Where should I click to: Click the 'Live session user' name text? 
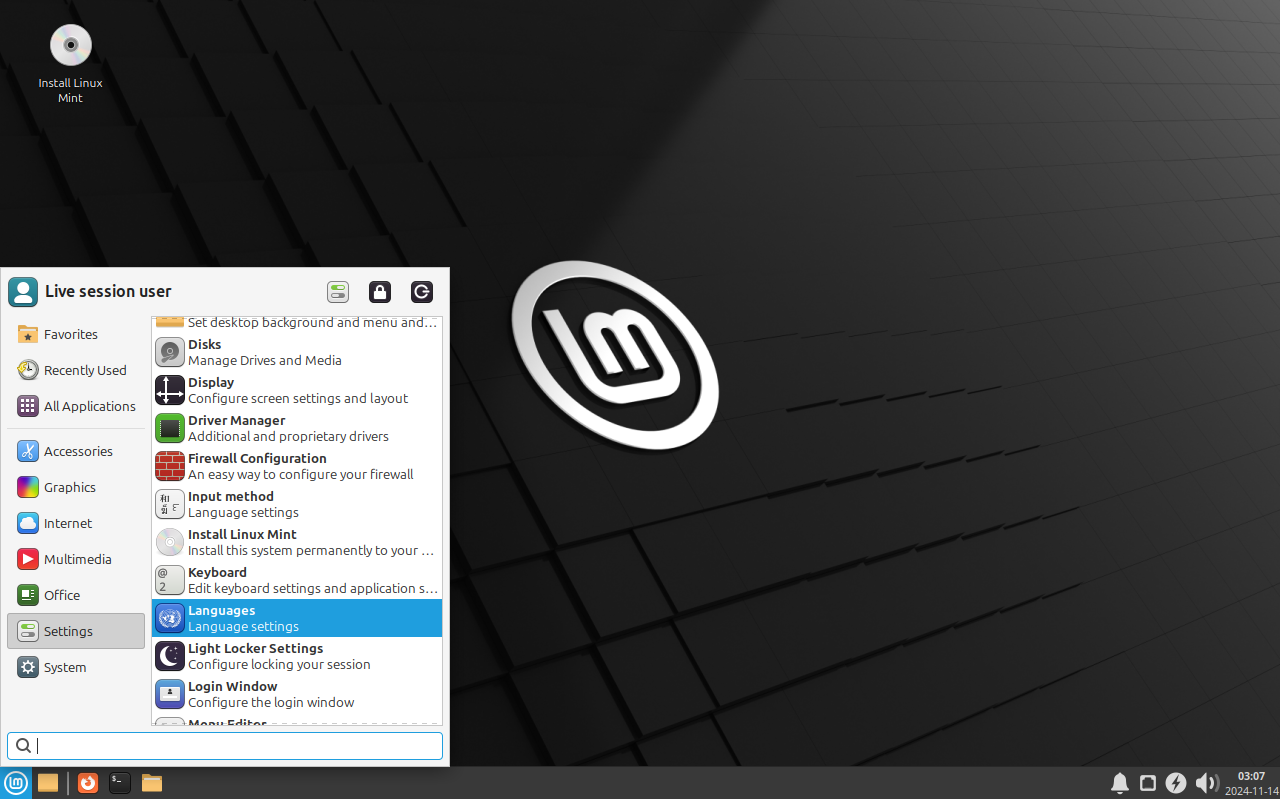pos(108,291)
